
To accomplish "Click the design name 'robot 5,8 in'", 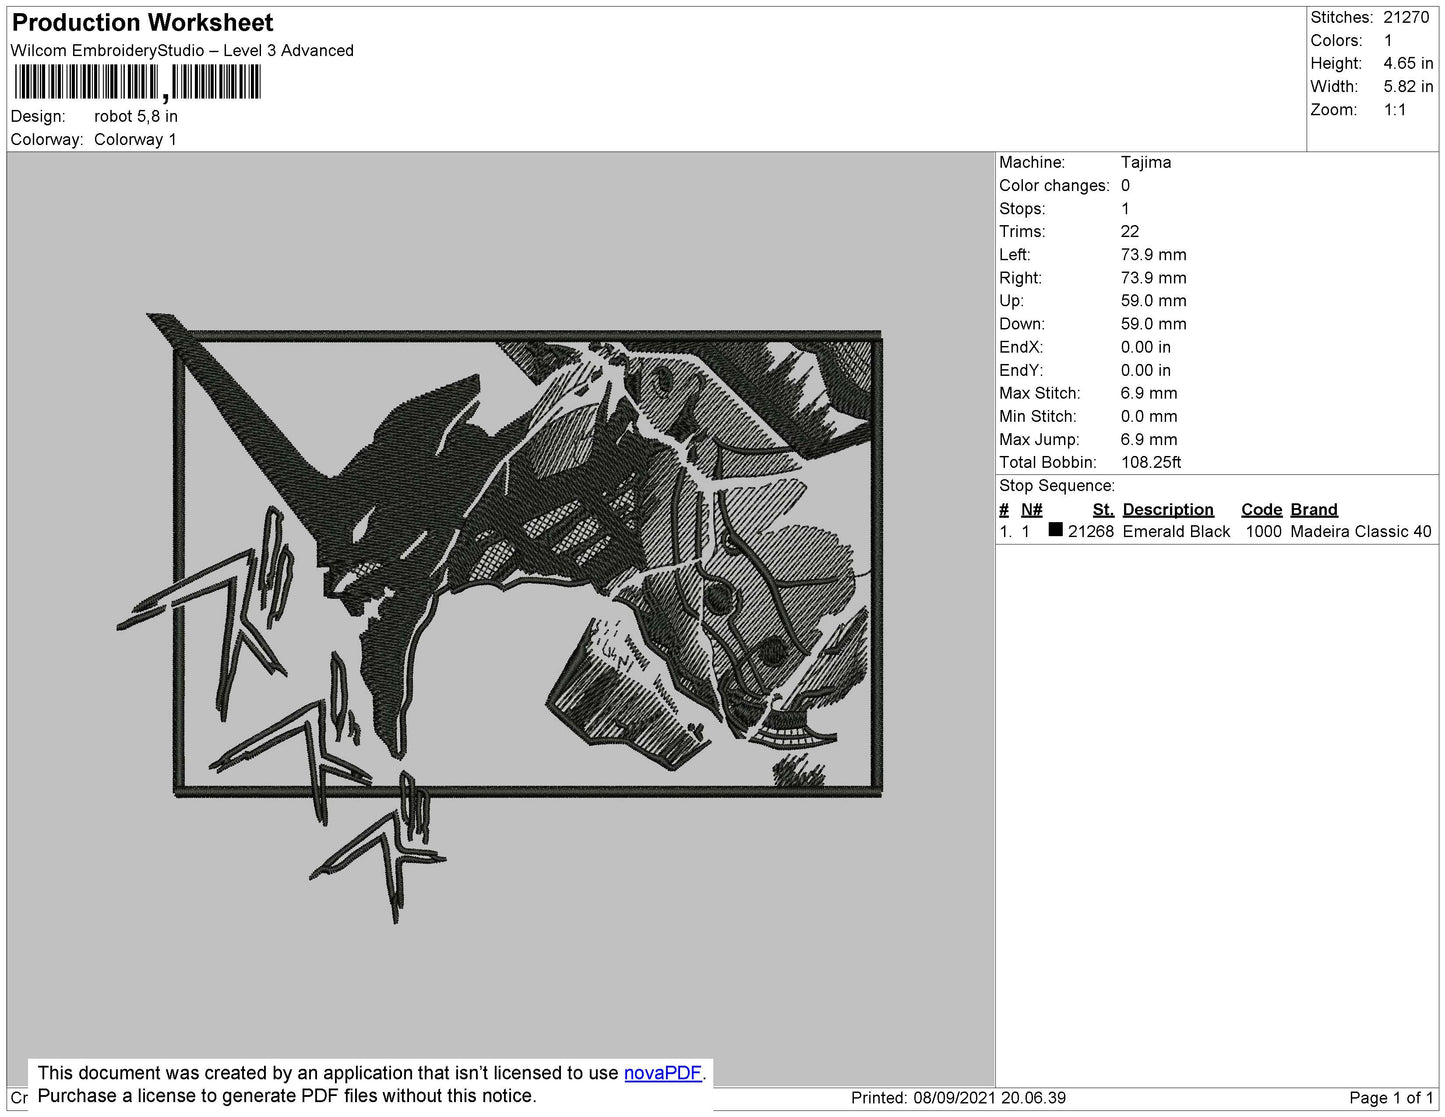I will [136, 116].
